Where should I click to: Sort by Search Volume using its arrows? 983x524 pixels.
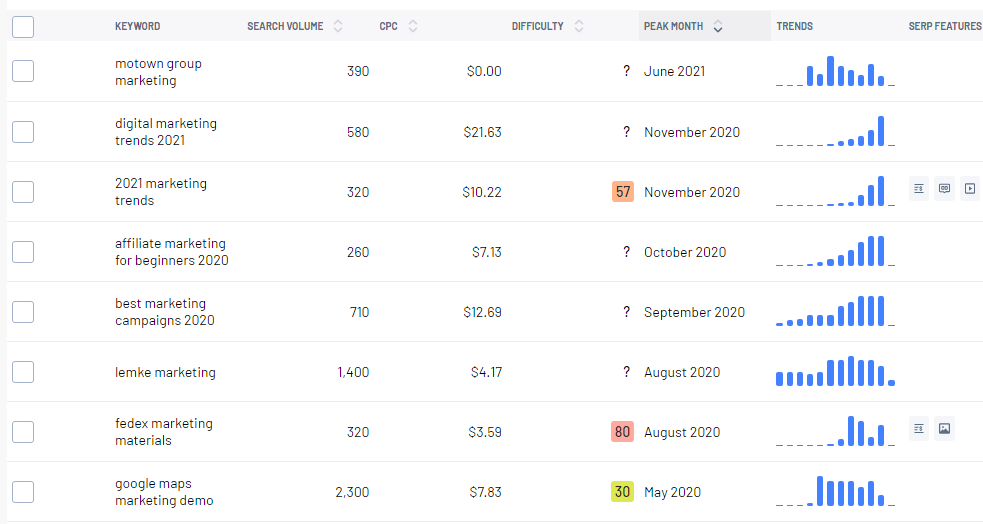[338, 26]
